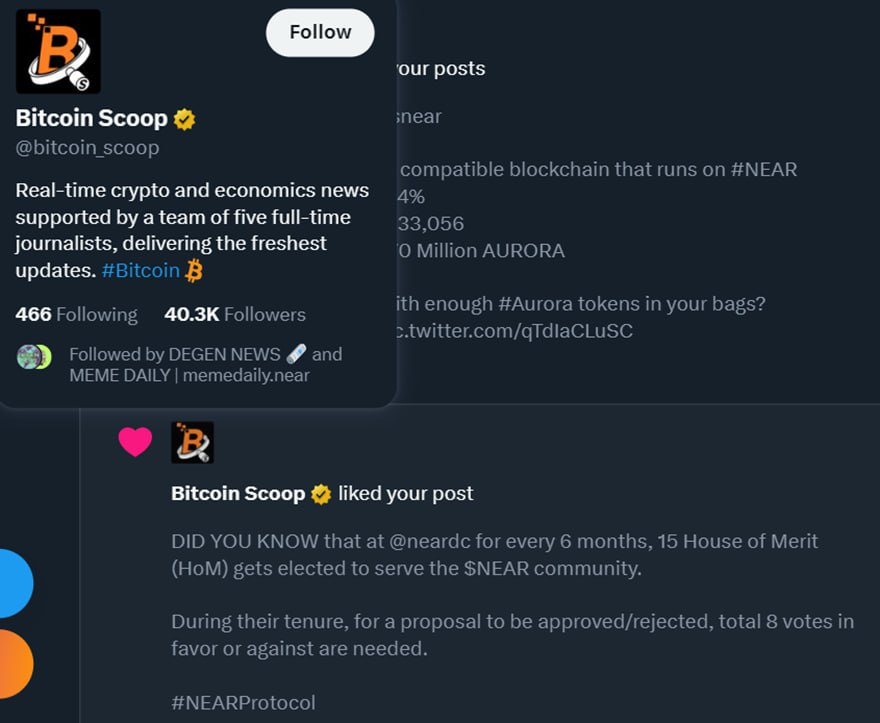The image size is (880, 723).
Task: Click Bitcoin Scoop name in hover card
Action: tap(91, 119)
